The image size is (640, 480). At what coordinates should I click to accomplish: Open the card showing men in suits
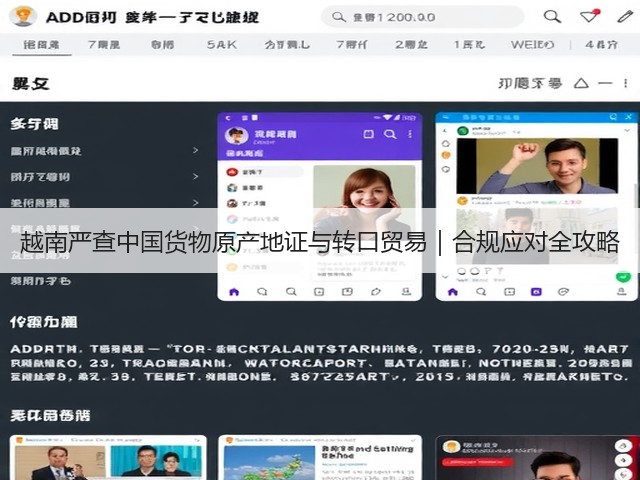click(x=108, y=458)
